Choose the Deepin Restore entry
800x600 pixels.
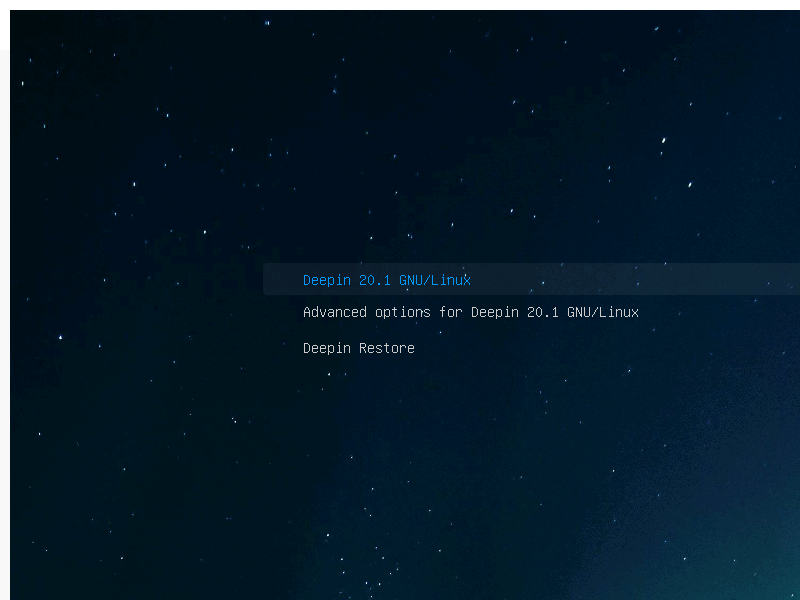tap(359, 348)
